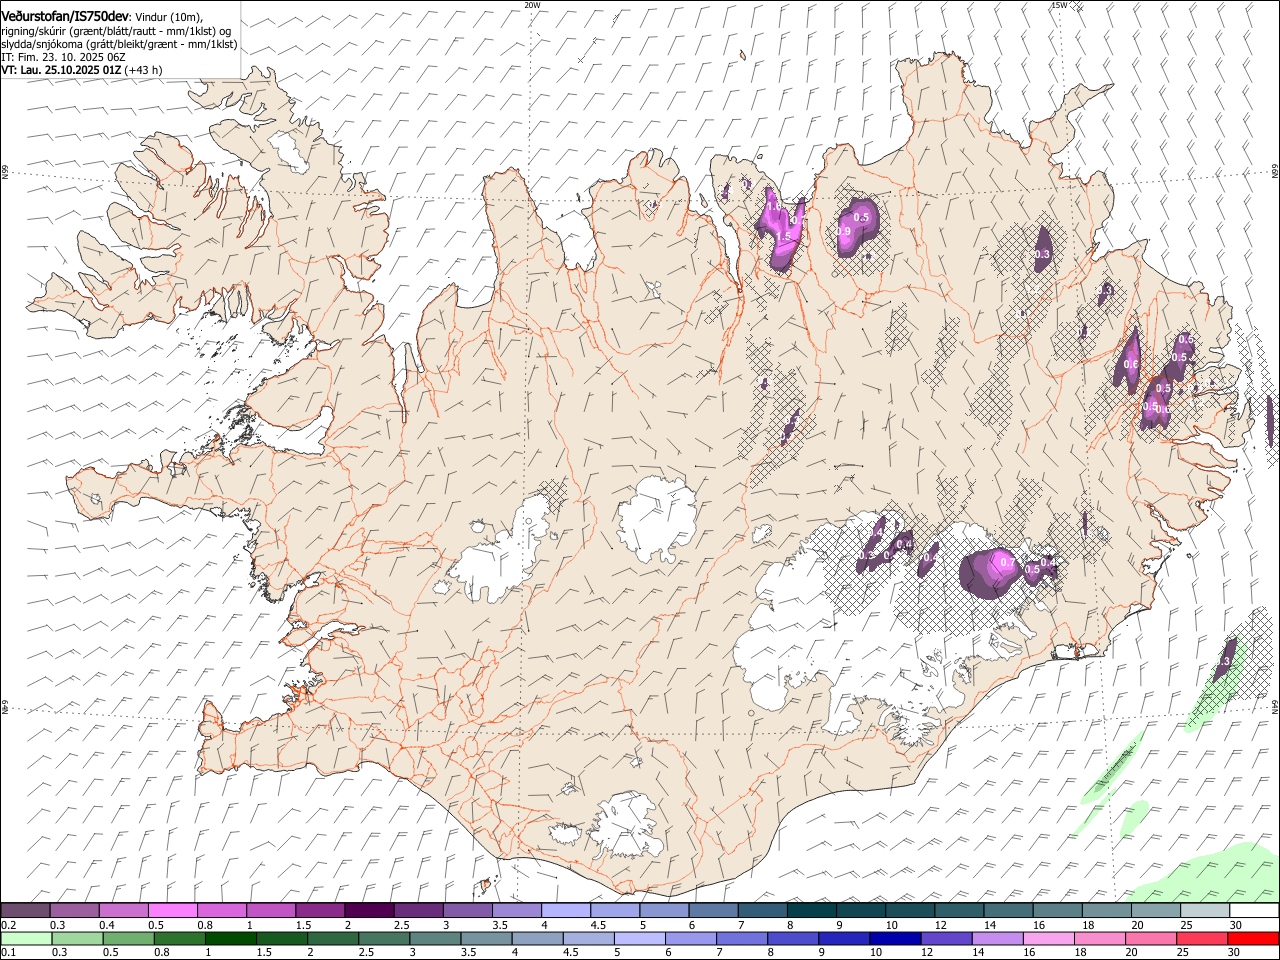Click the upper legend scale label 0.8
The image size is (1280, 960).
click(205, 925)
